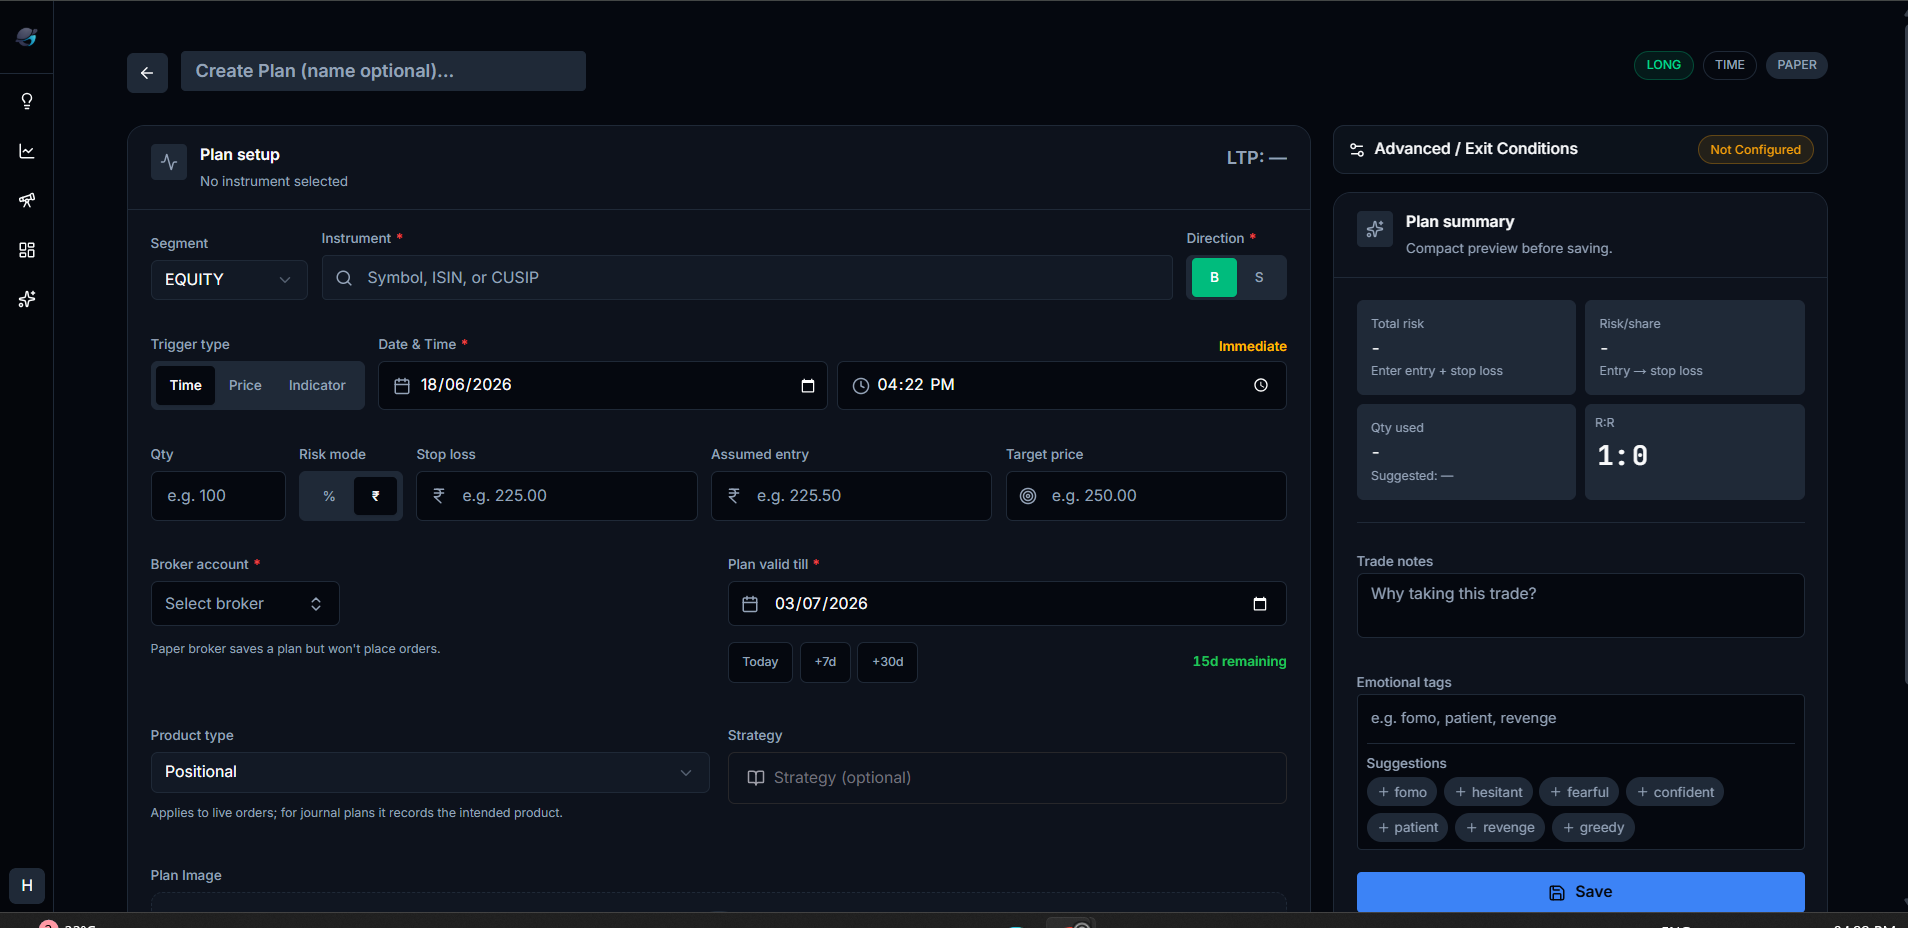Click the Not Configured badge
This screenshot has height=928, width=1908.
(x=1755, y=150)
